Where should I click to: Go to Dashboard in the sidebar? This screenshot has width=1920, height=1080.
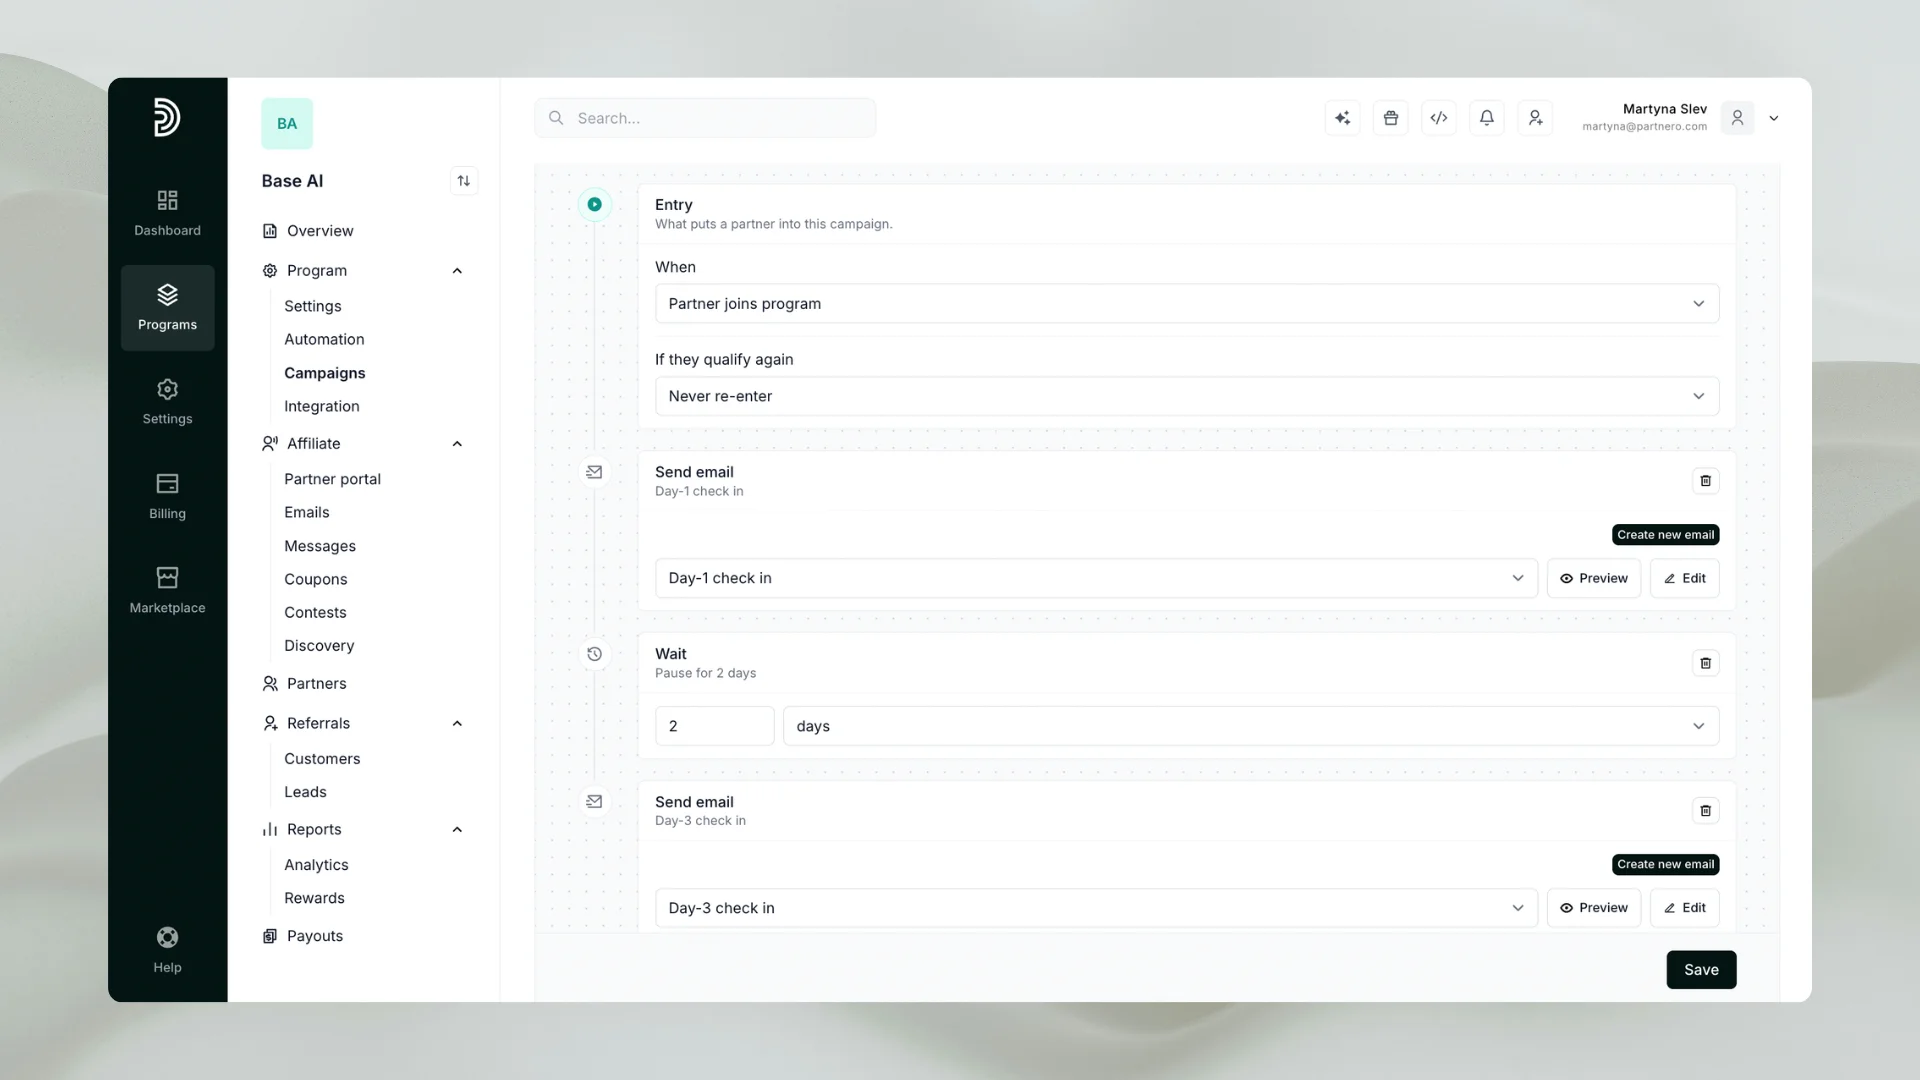tap(167, 213)
